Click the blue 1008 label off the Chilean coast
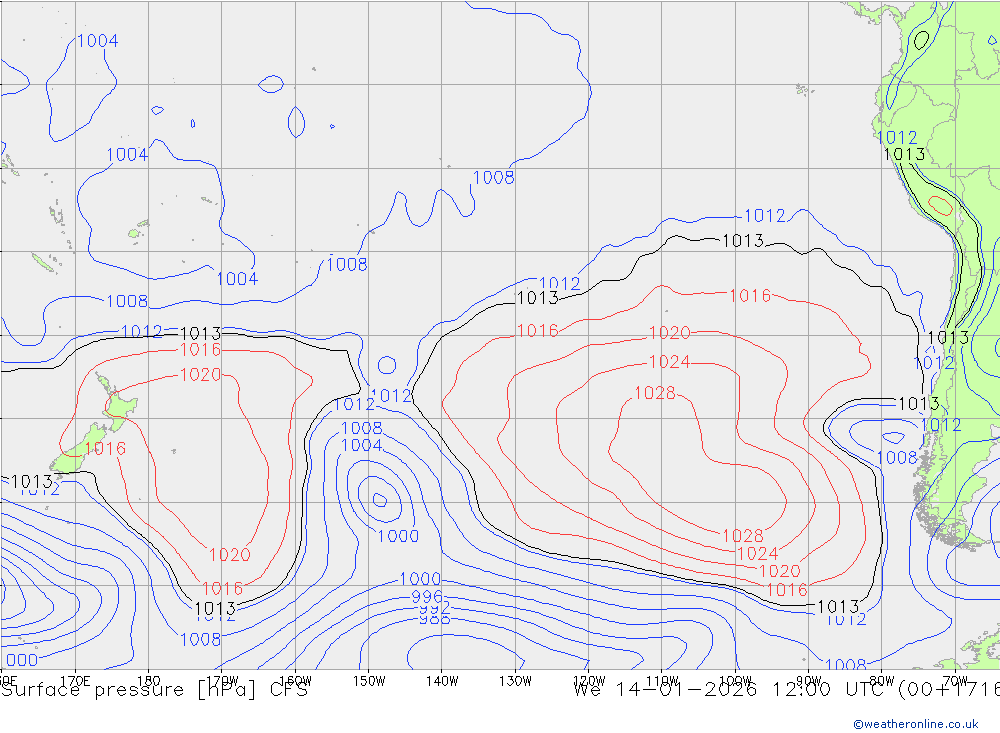 [x=897, y=457]
